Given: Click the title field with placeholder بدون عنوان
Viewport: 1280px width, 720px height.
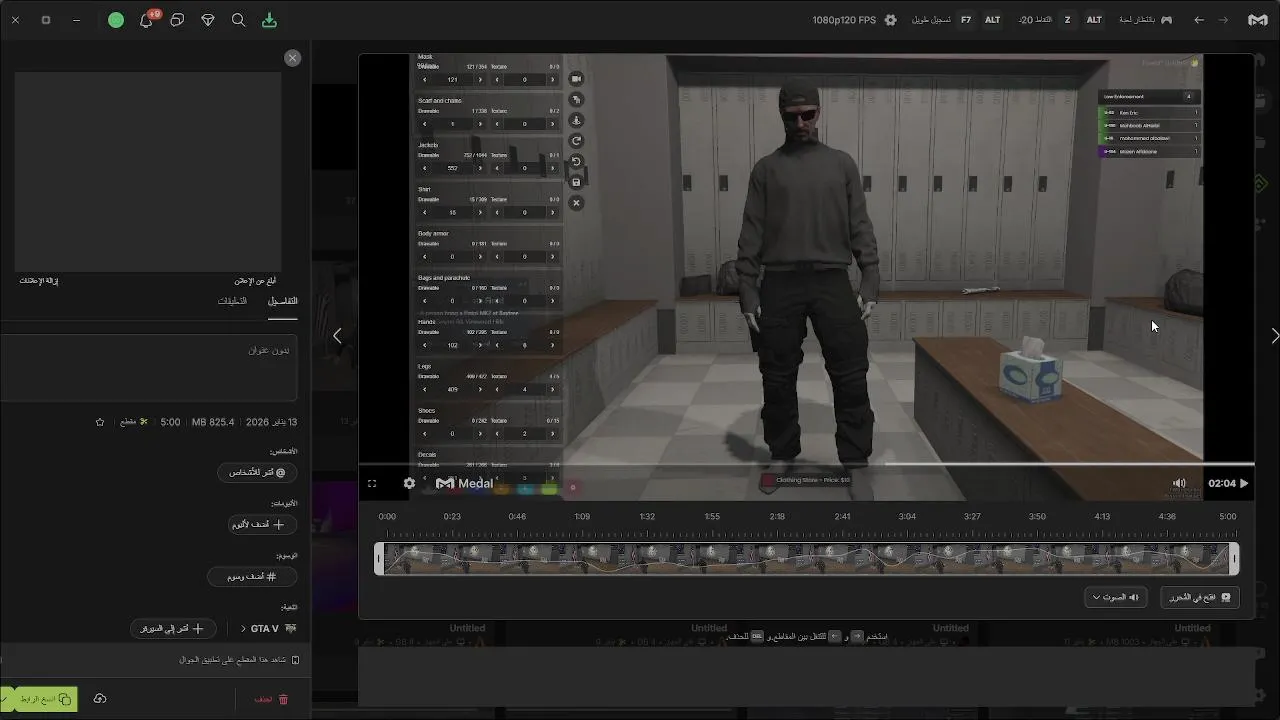Looking at the screenshot, I should tap(150, 367).
